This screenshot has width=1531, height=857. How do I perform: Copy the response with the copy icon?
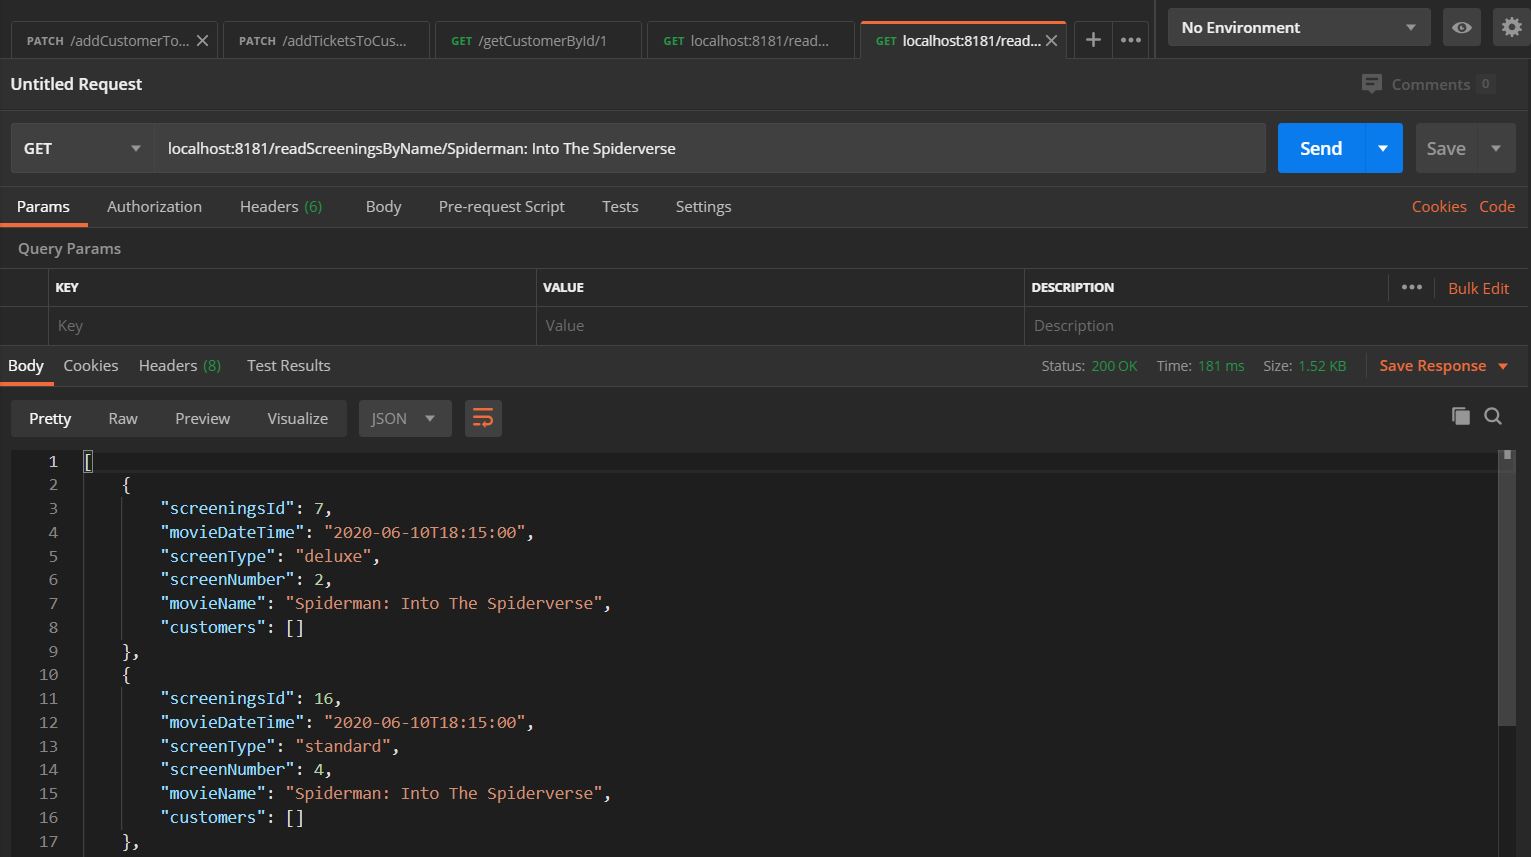click(x=1460, y=416)
